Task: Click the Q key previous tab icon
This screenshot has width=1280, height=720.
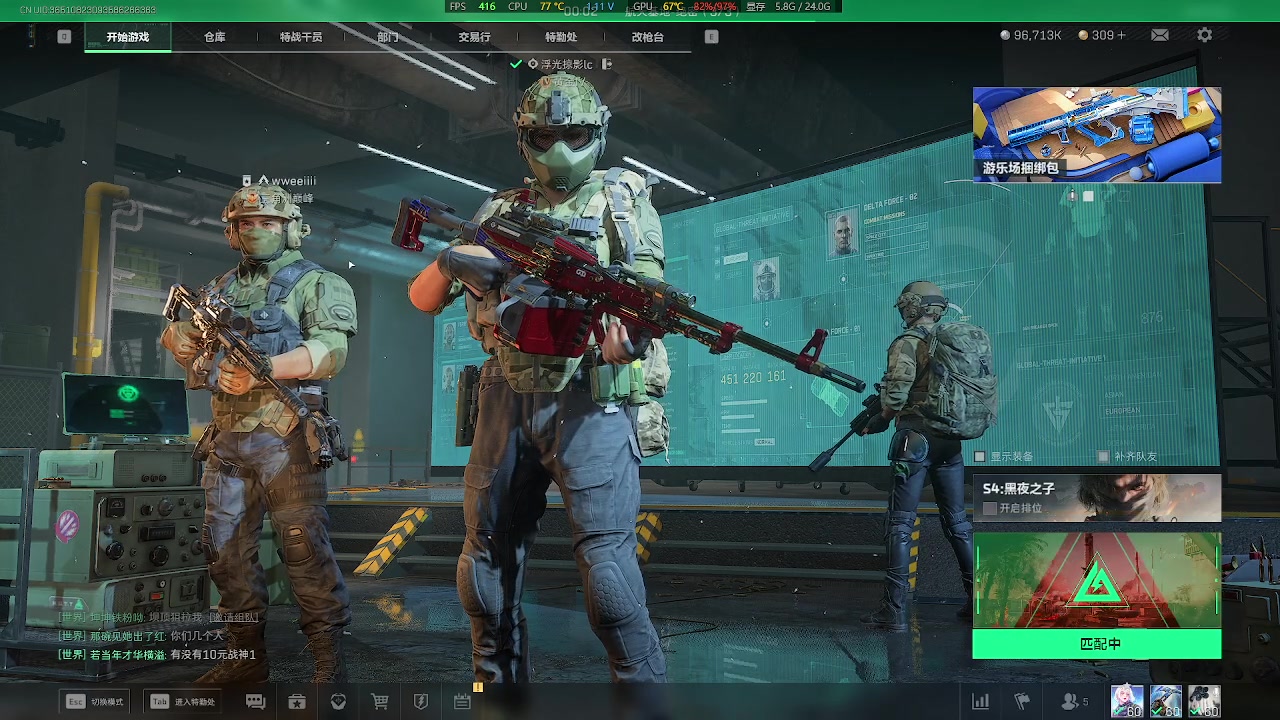Action: 64,37
